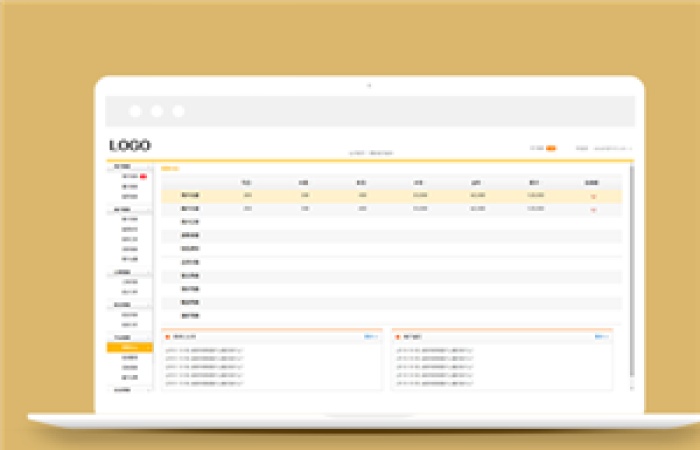Click the red icon in the second table row
Viewport: 700px width, 450px height.
pos(593,210)
